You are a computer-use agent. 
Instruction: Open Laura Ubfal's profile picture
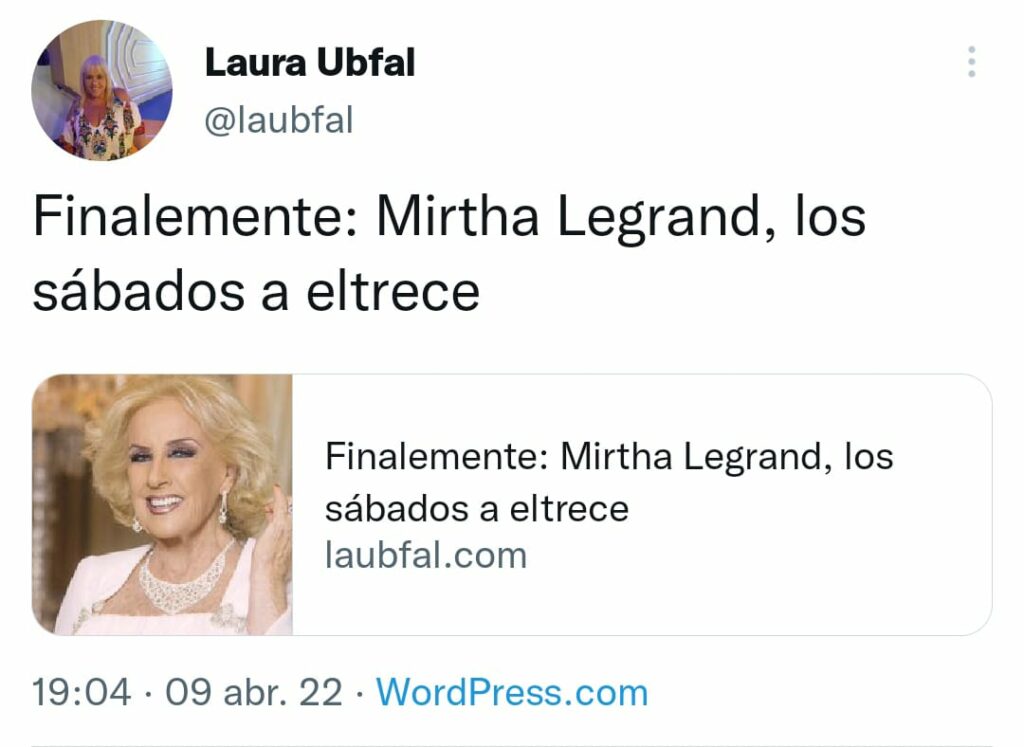pyautogui.click(x=102, y=90)
